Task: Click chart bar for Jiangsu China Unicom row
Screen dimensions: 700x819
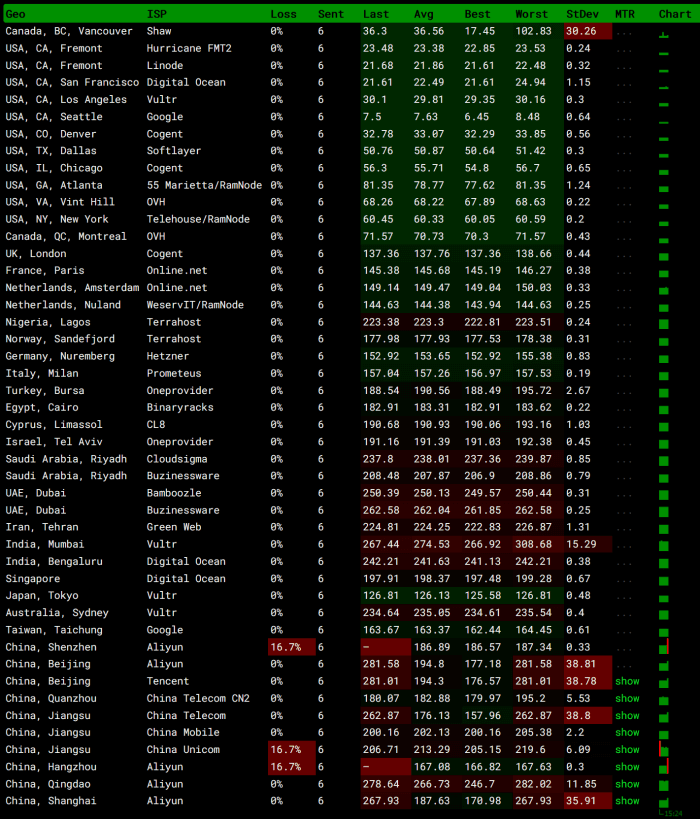Action: [x=664, y=750]
